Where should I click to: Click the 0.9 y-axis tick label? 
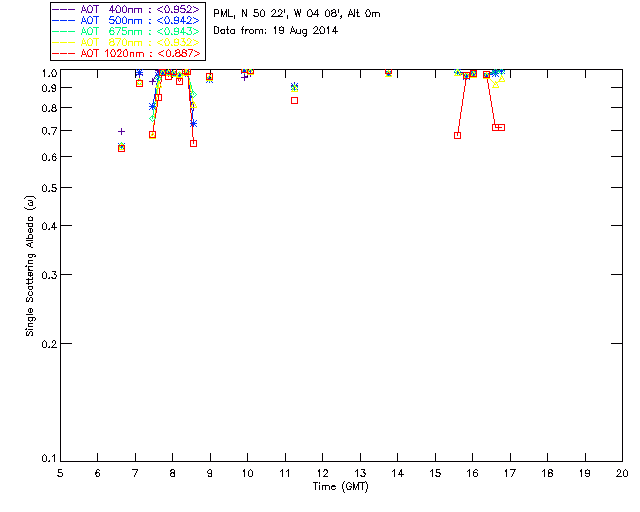(49, 88)
